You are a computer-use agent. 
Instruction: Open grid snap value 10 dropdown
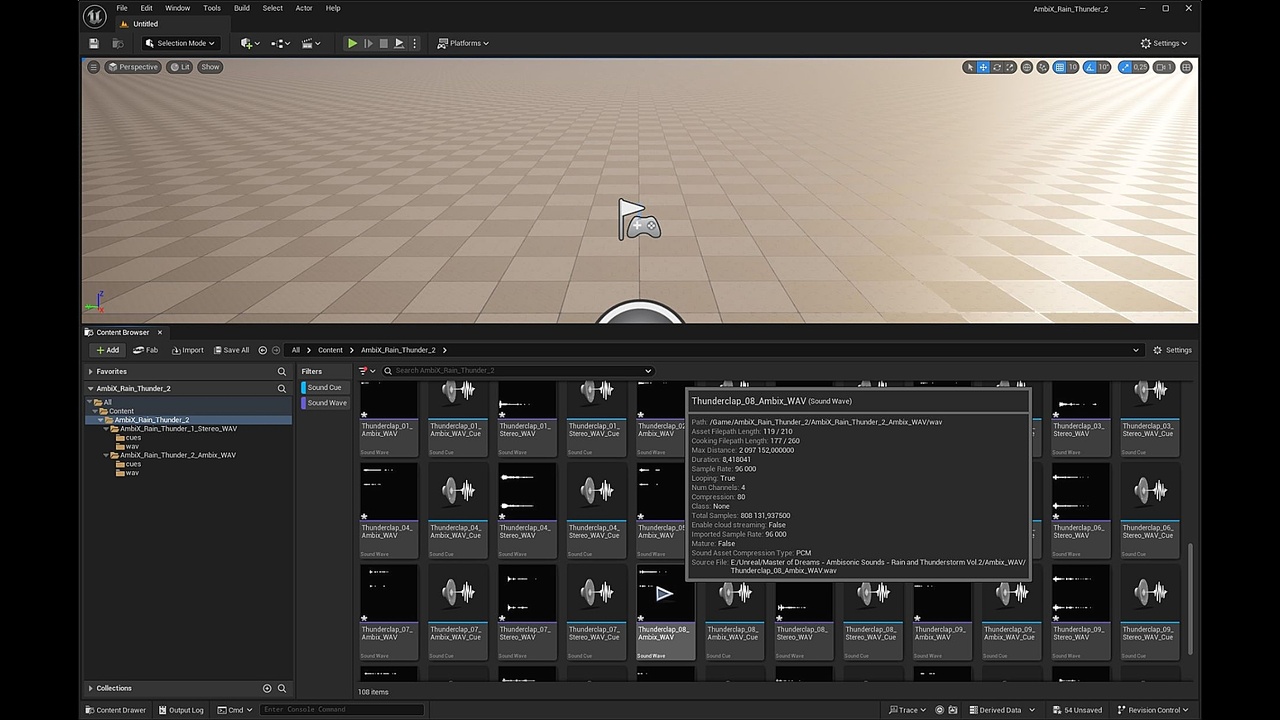point(1073,67)
